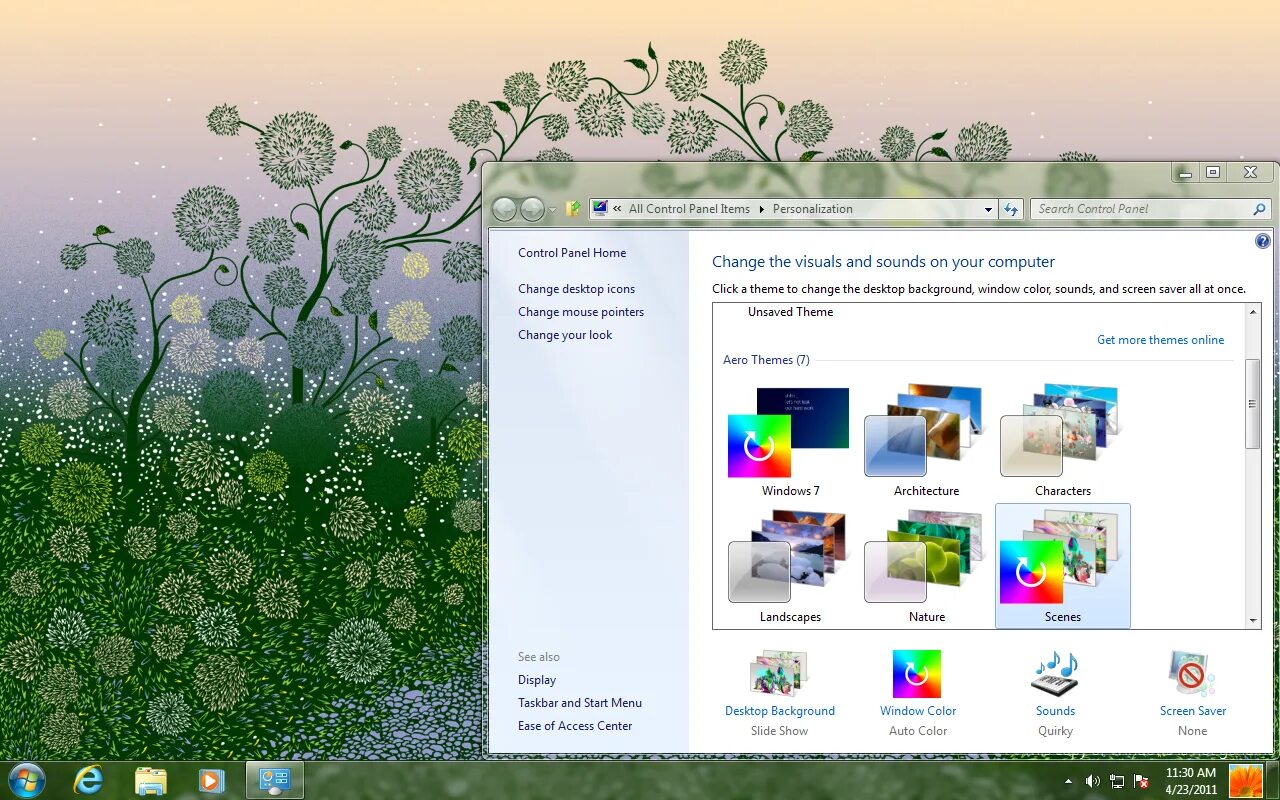Click the taskbar clock showing 11:30 AM
Screen dimensions: 1280x800
pos(1190,781)
